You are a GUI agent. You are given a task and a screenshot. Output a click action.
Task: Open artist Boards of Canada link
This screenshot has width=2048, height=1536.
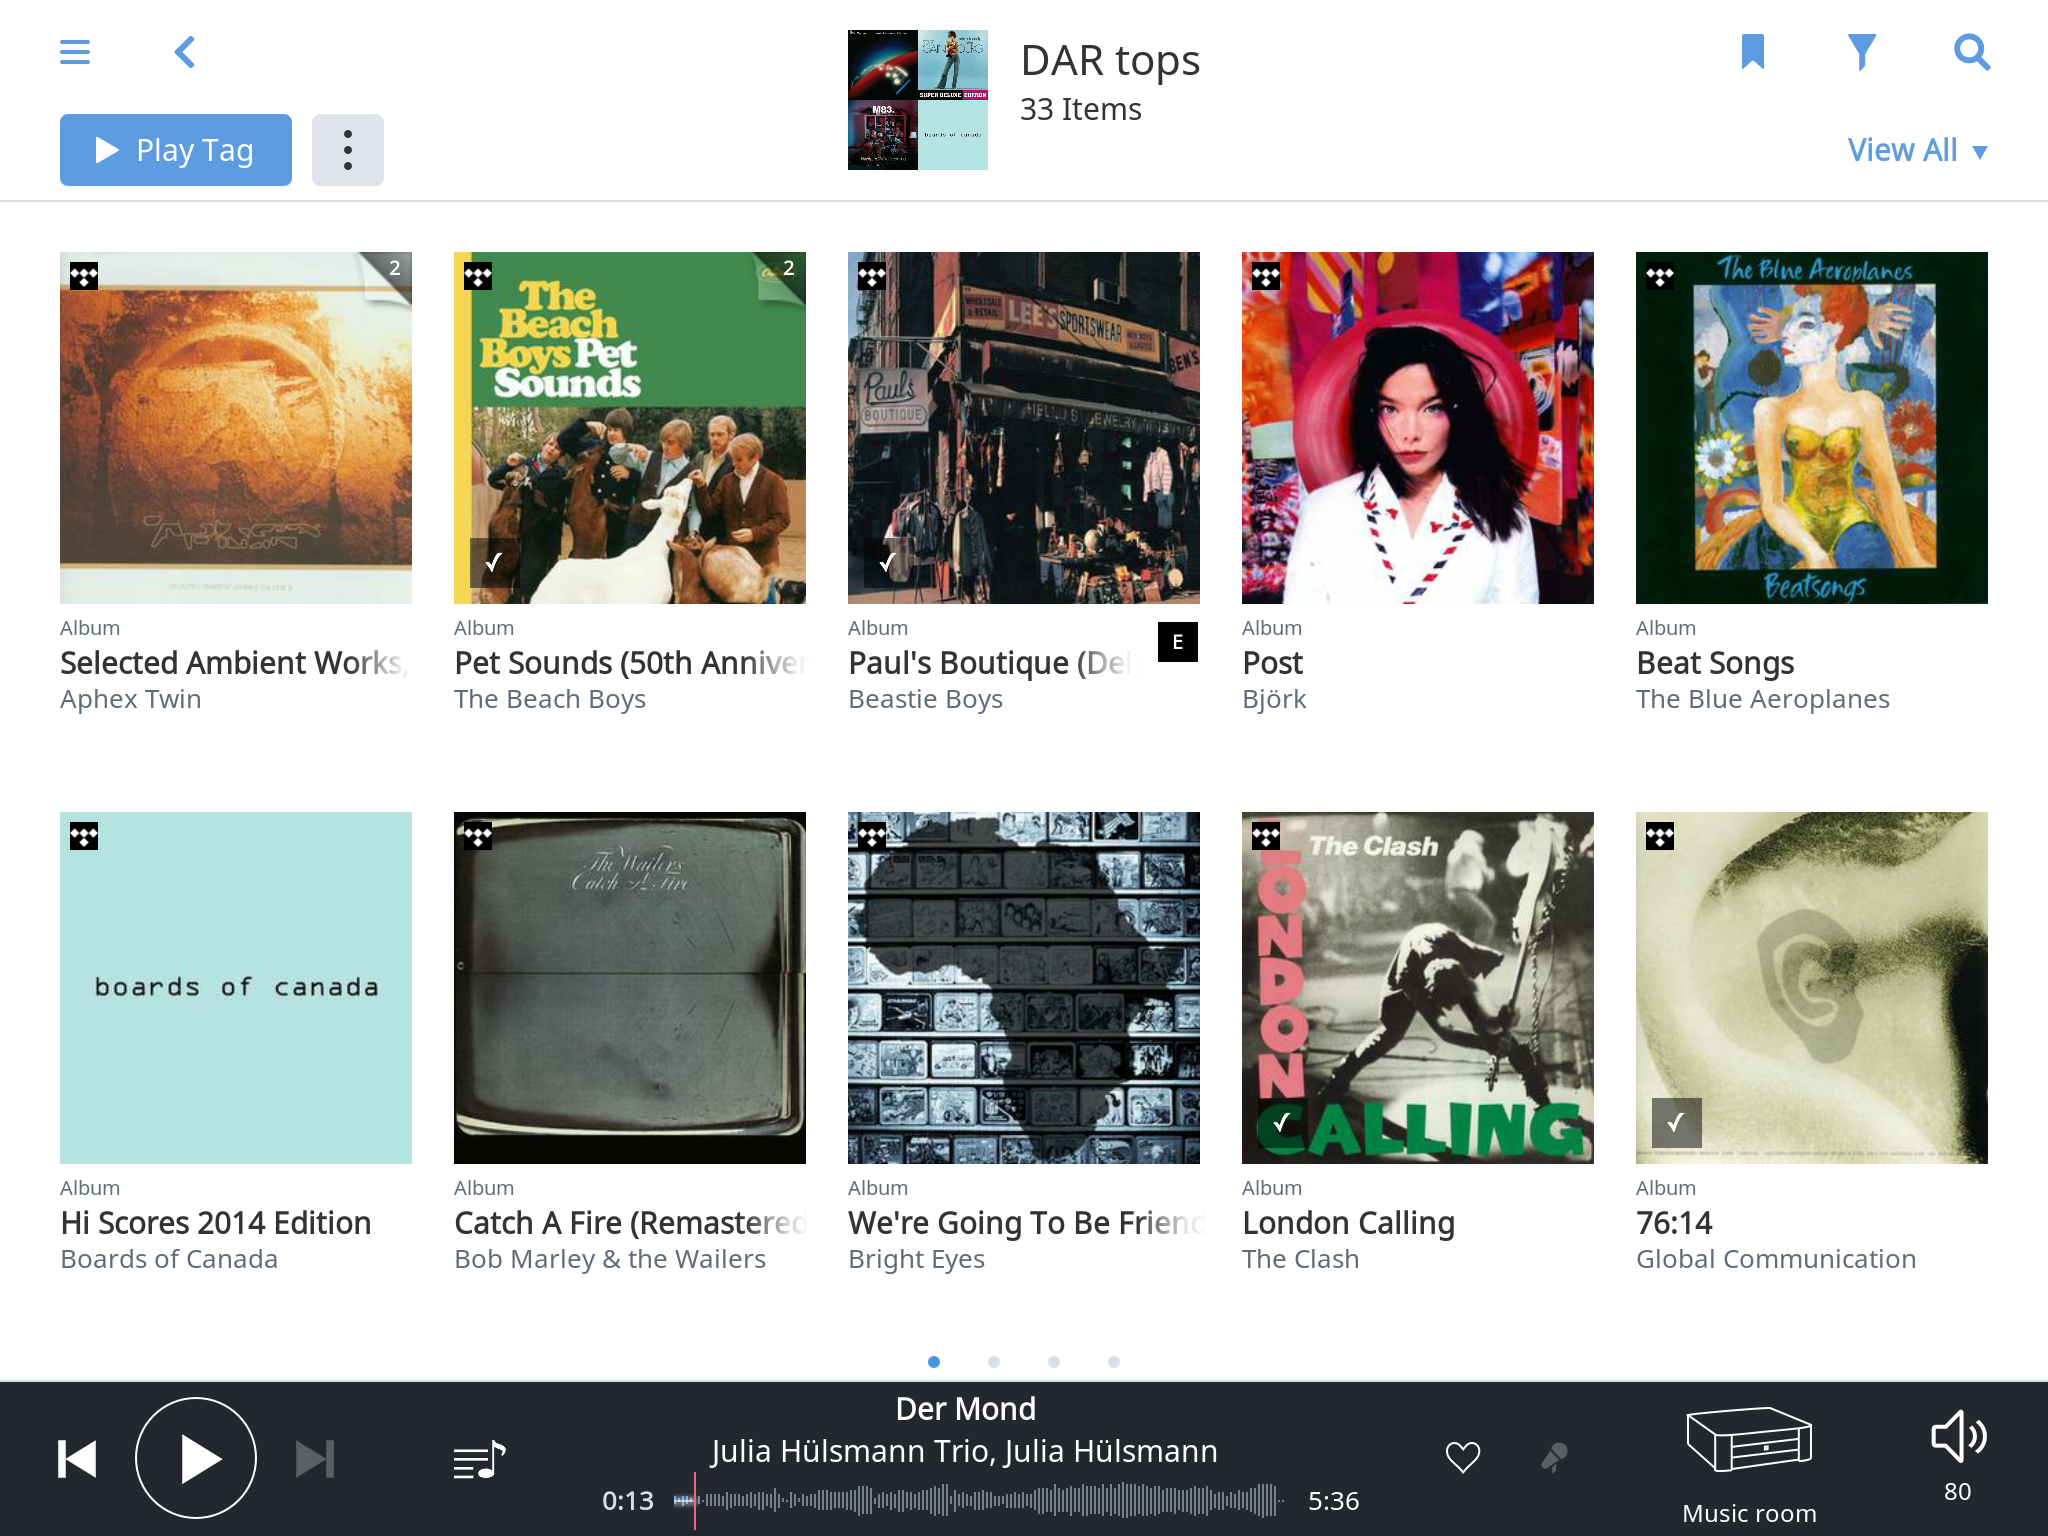[x=169, y=1259]
